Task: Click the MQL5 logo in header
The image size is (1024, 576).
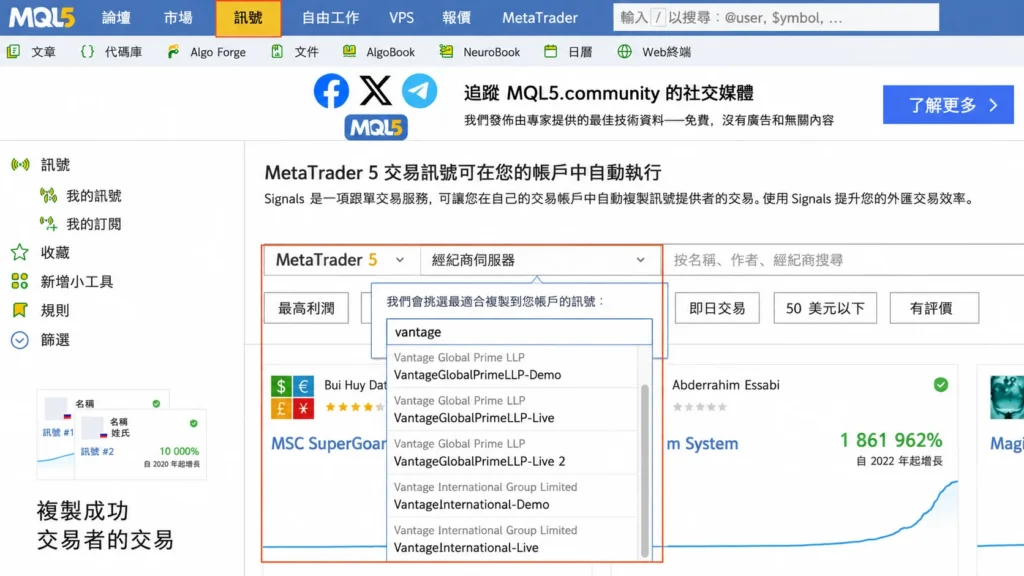Action: click(x=42, y=18)
